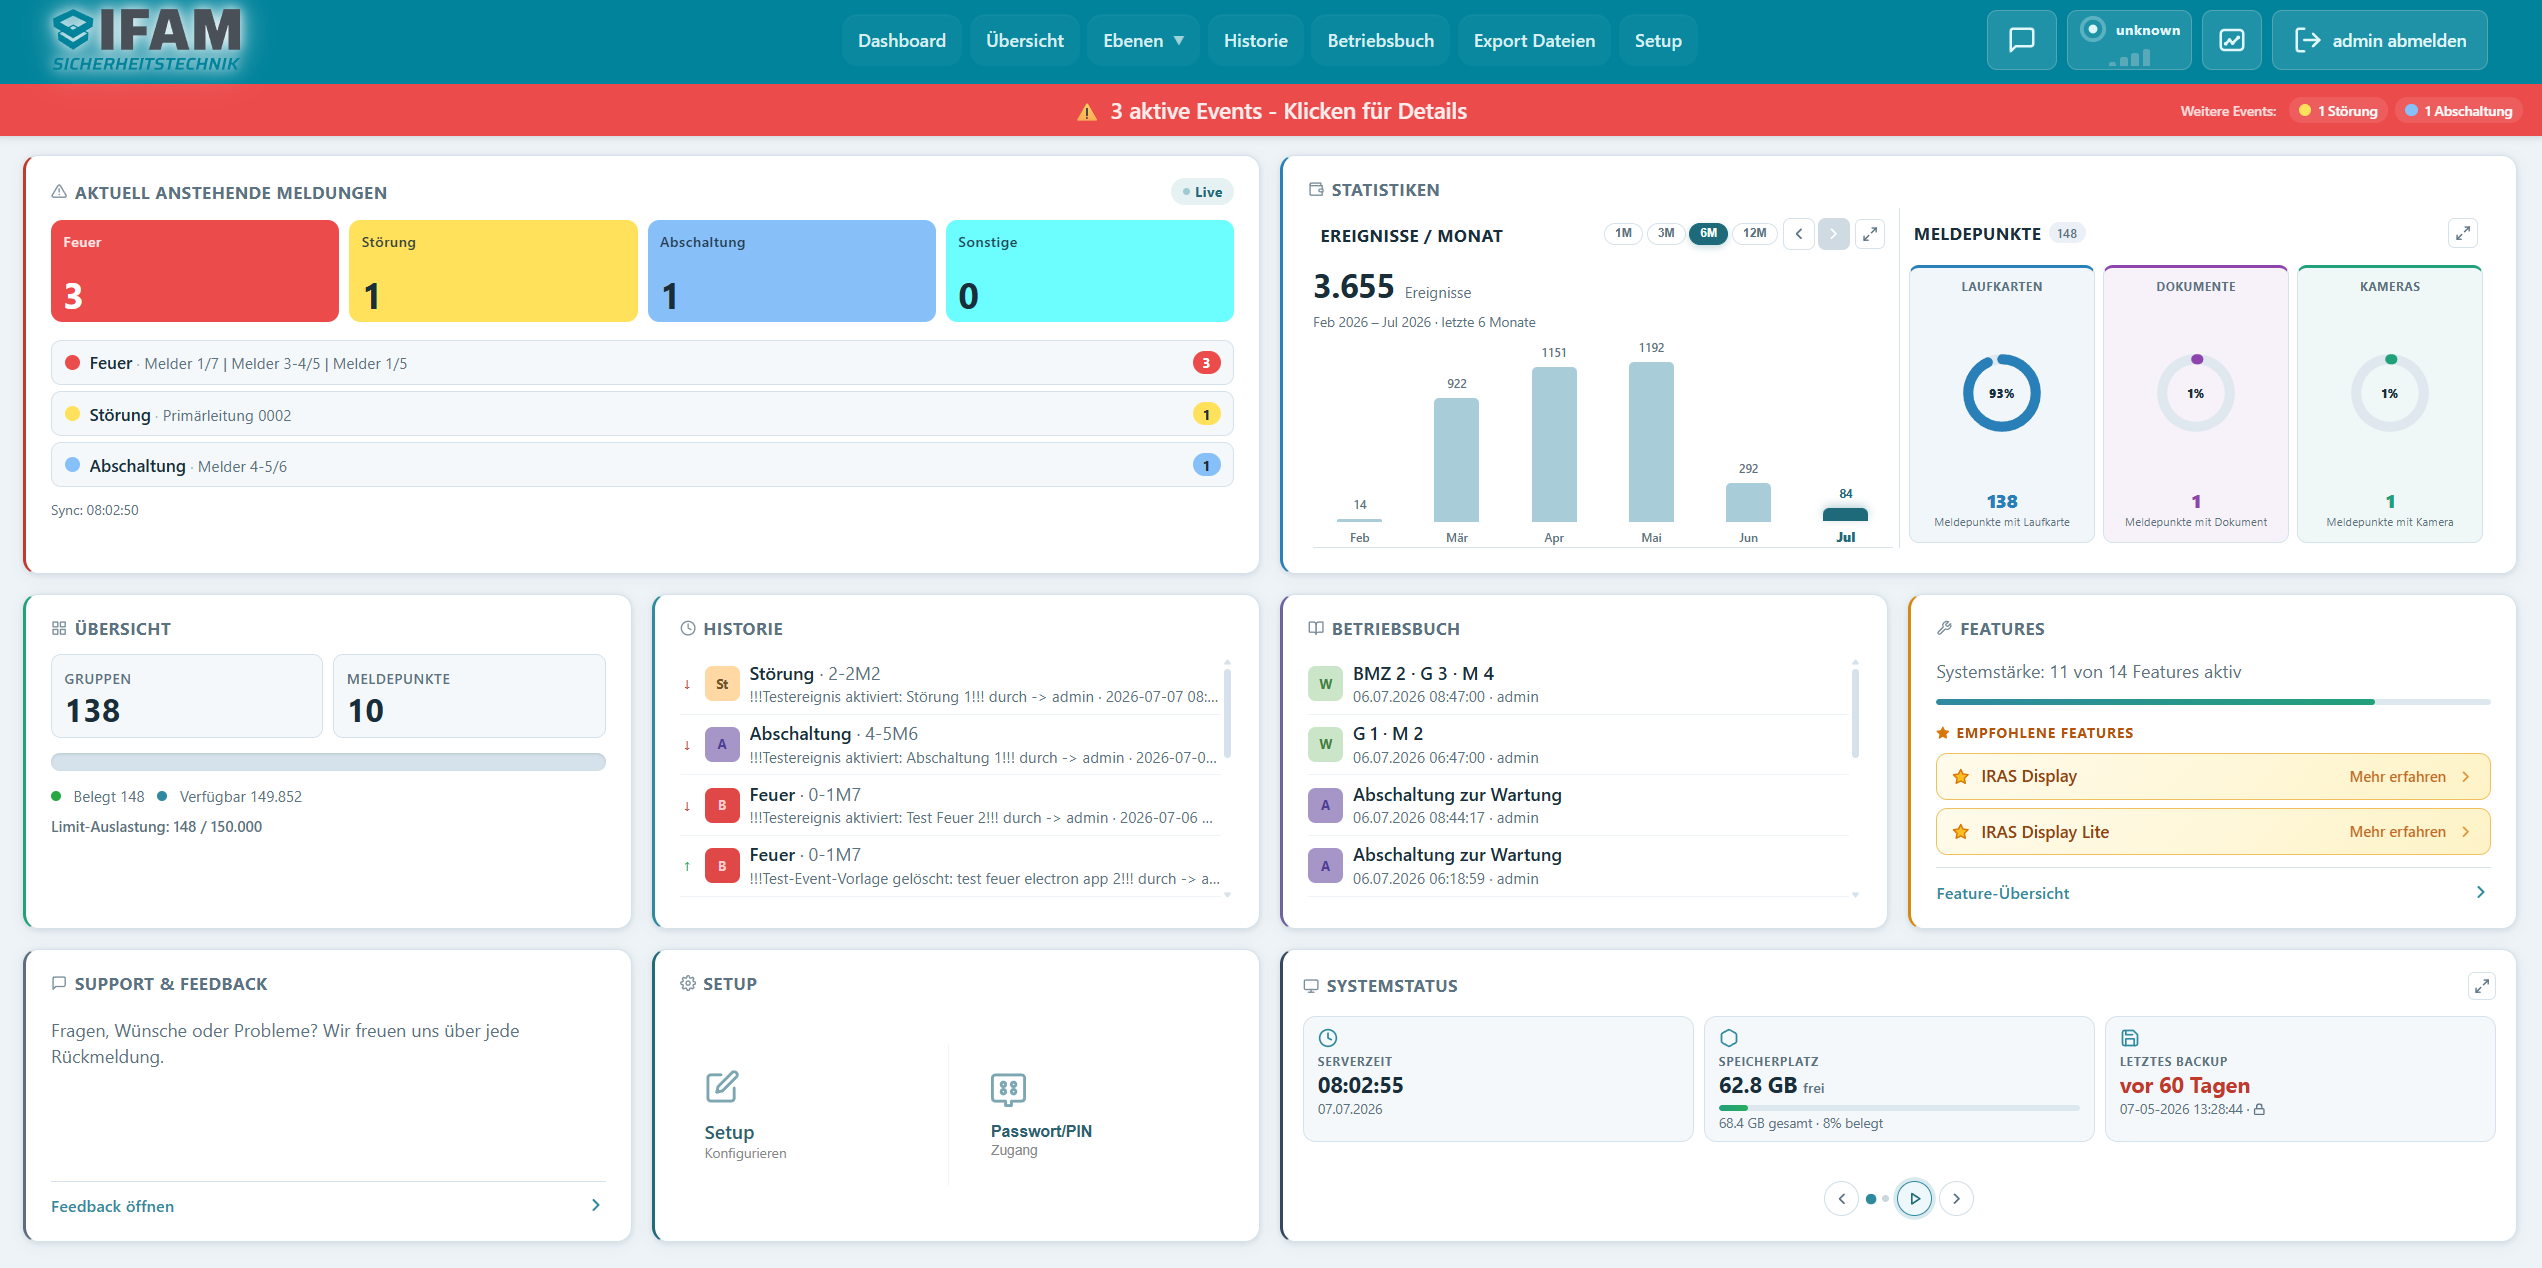
Task: Go to the Historie tab
Action: pos(1255,40)
